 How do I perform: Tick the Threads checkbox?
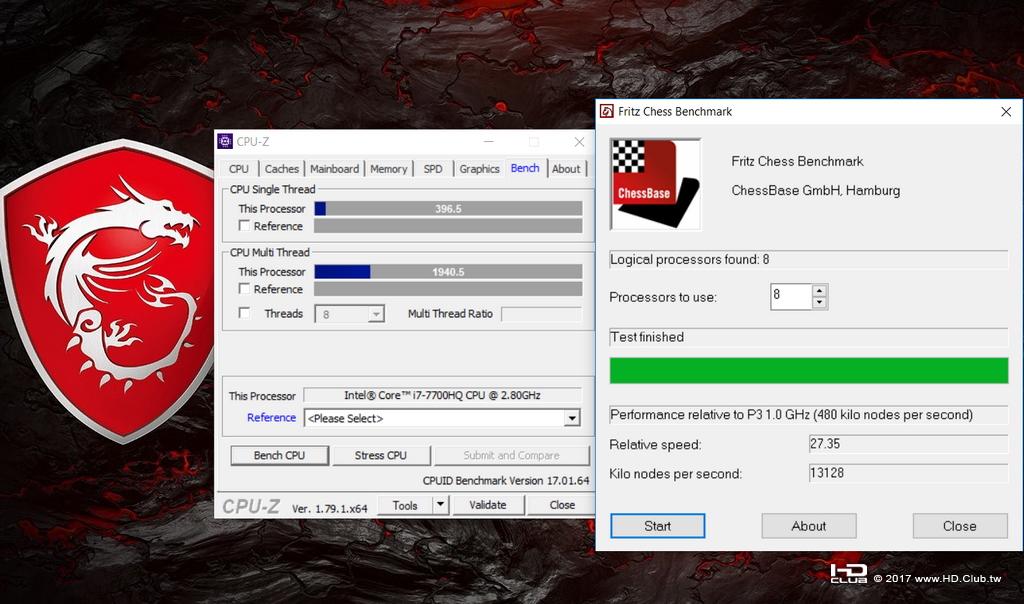pos(244,313)
